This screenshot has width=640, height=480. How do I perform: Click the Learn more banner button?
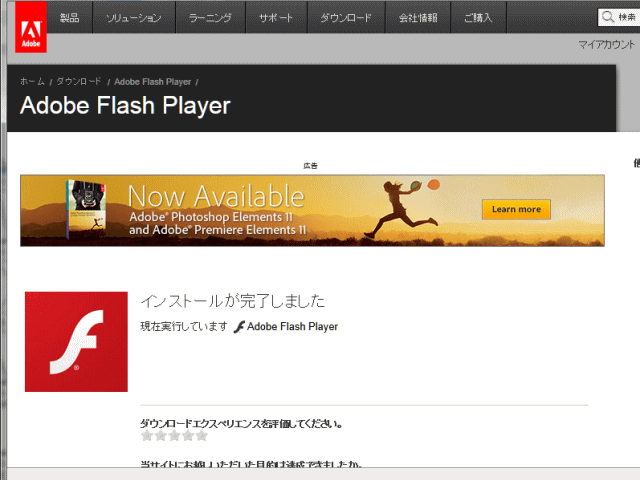coord(516,209)
